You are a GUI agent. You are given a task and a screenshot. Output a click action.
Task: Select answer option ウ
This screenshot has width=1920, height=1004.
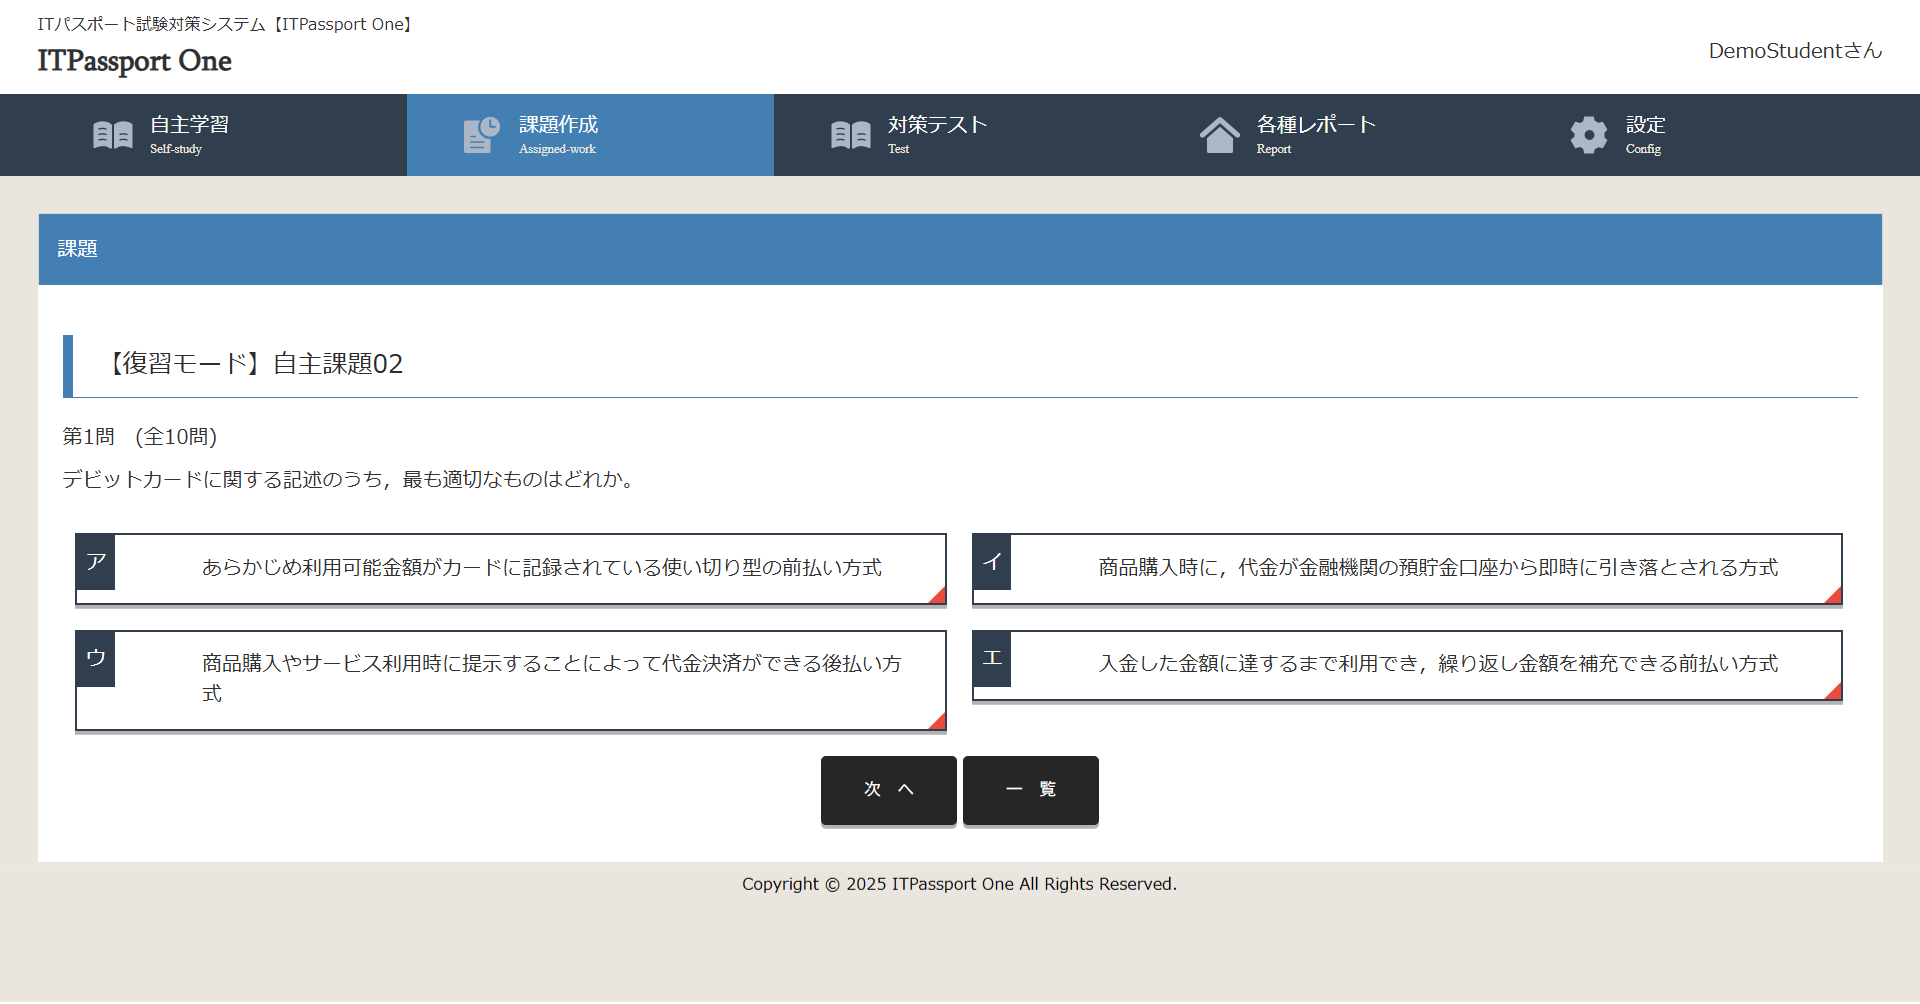(510, 680)
